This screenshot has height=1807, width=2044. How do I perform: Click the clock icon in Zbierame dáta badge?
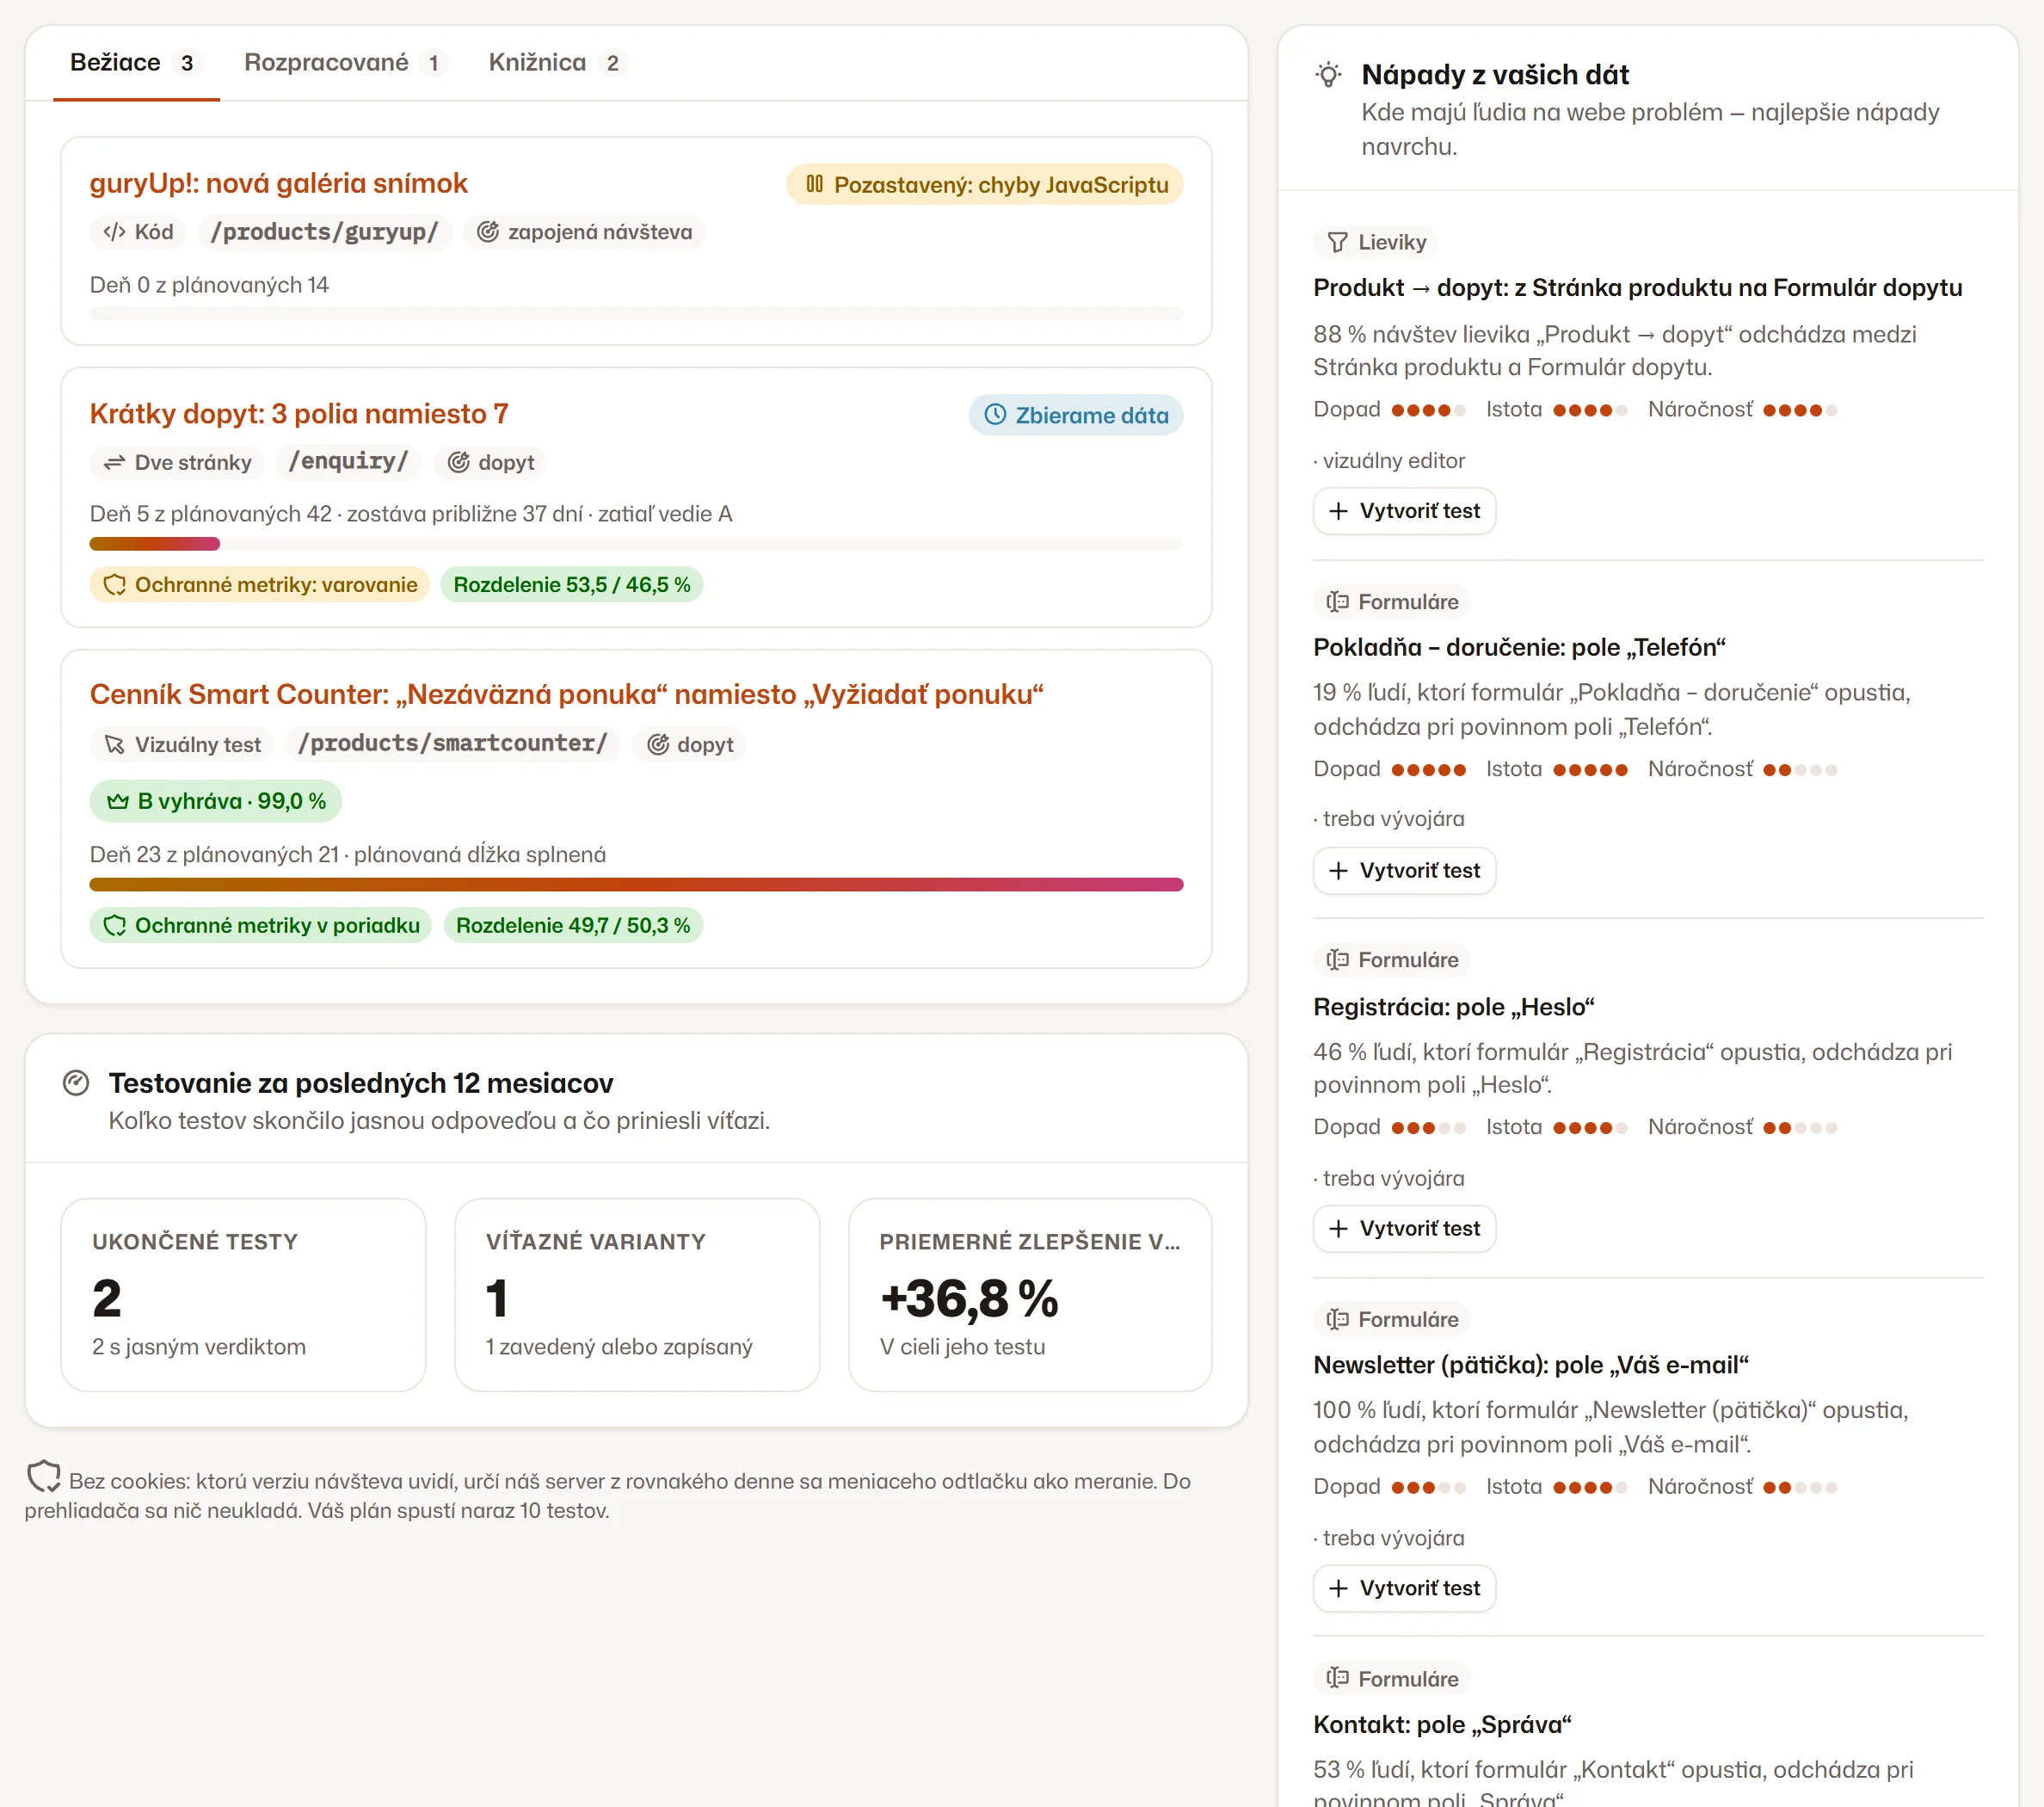coord(995,414)
